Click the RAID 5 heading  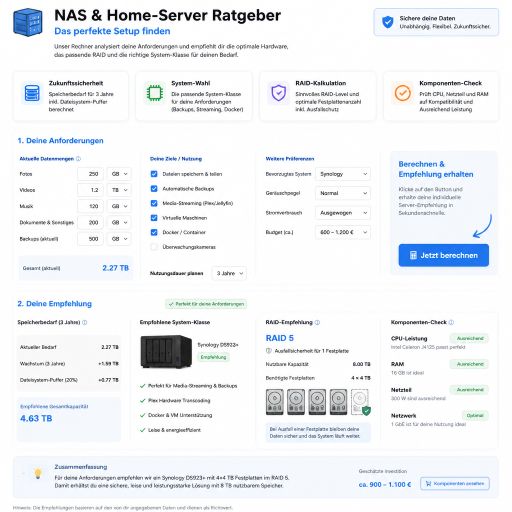[x=280, y=338]
